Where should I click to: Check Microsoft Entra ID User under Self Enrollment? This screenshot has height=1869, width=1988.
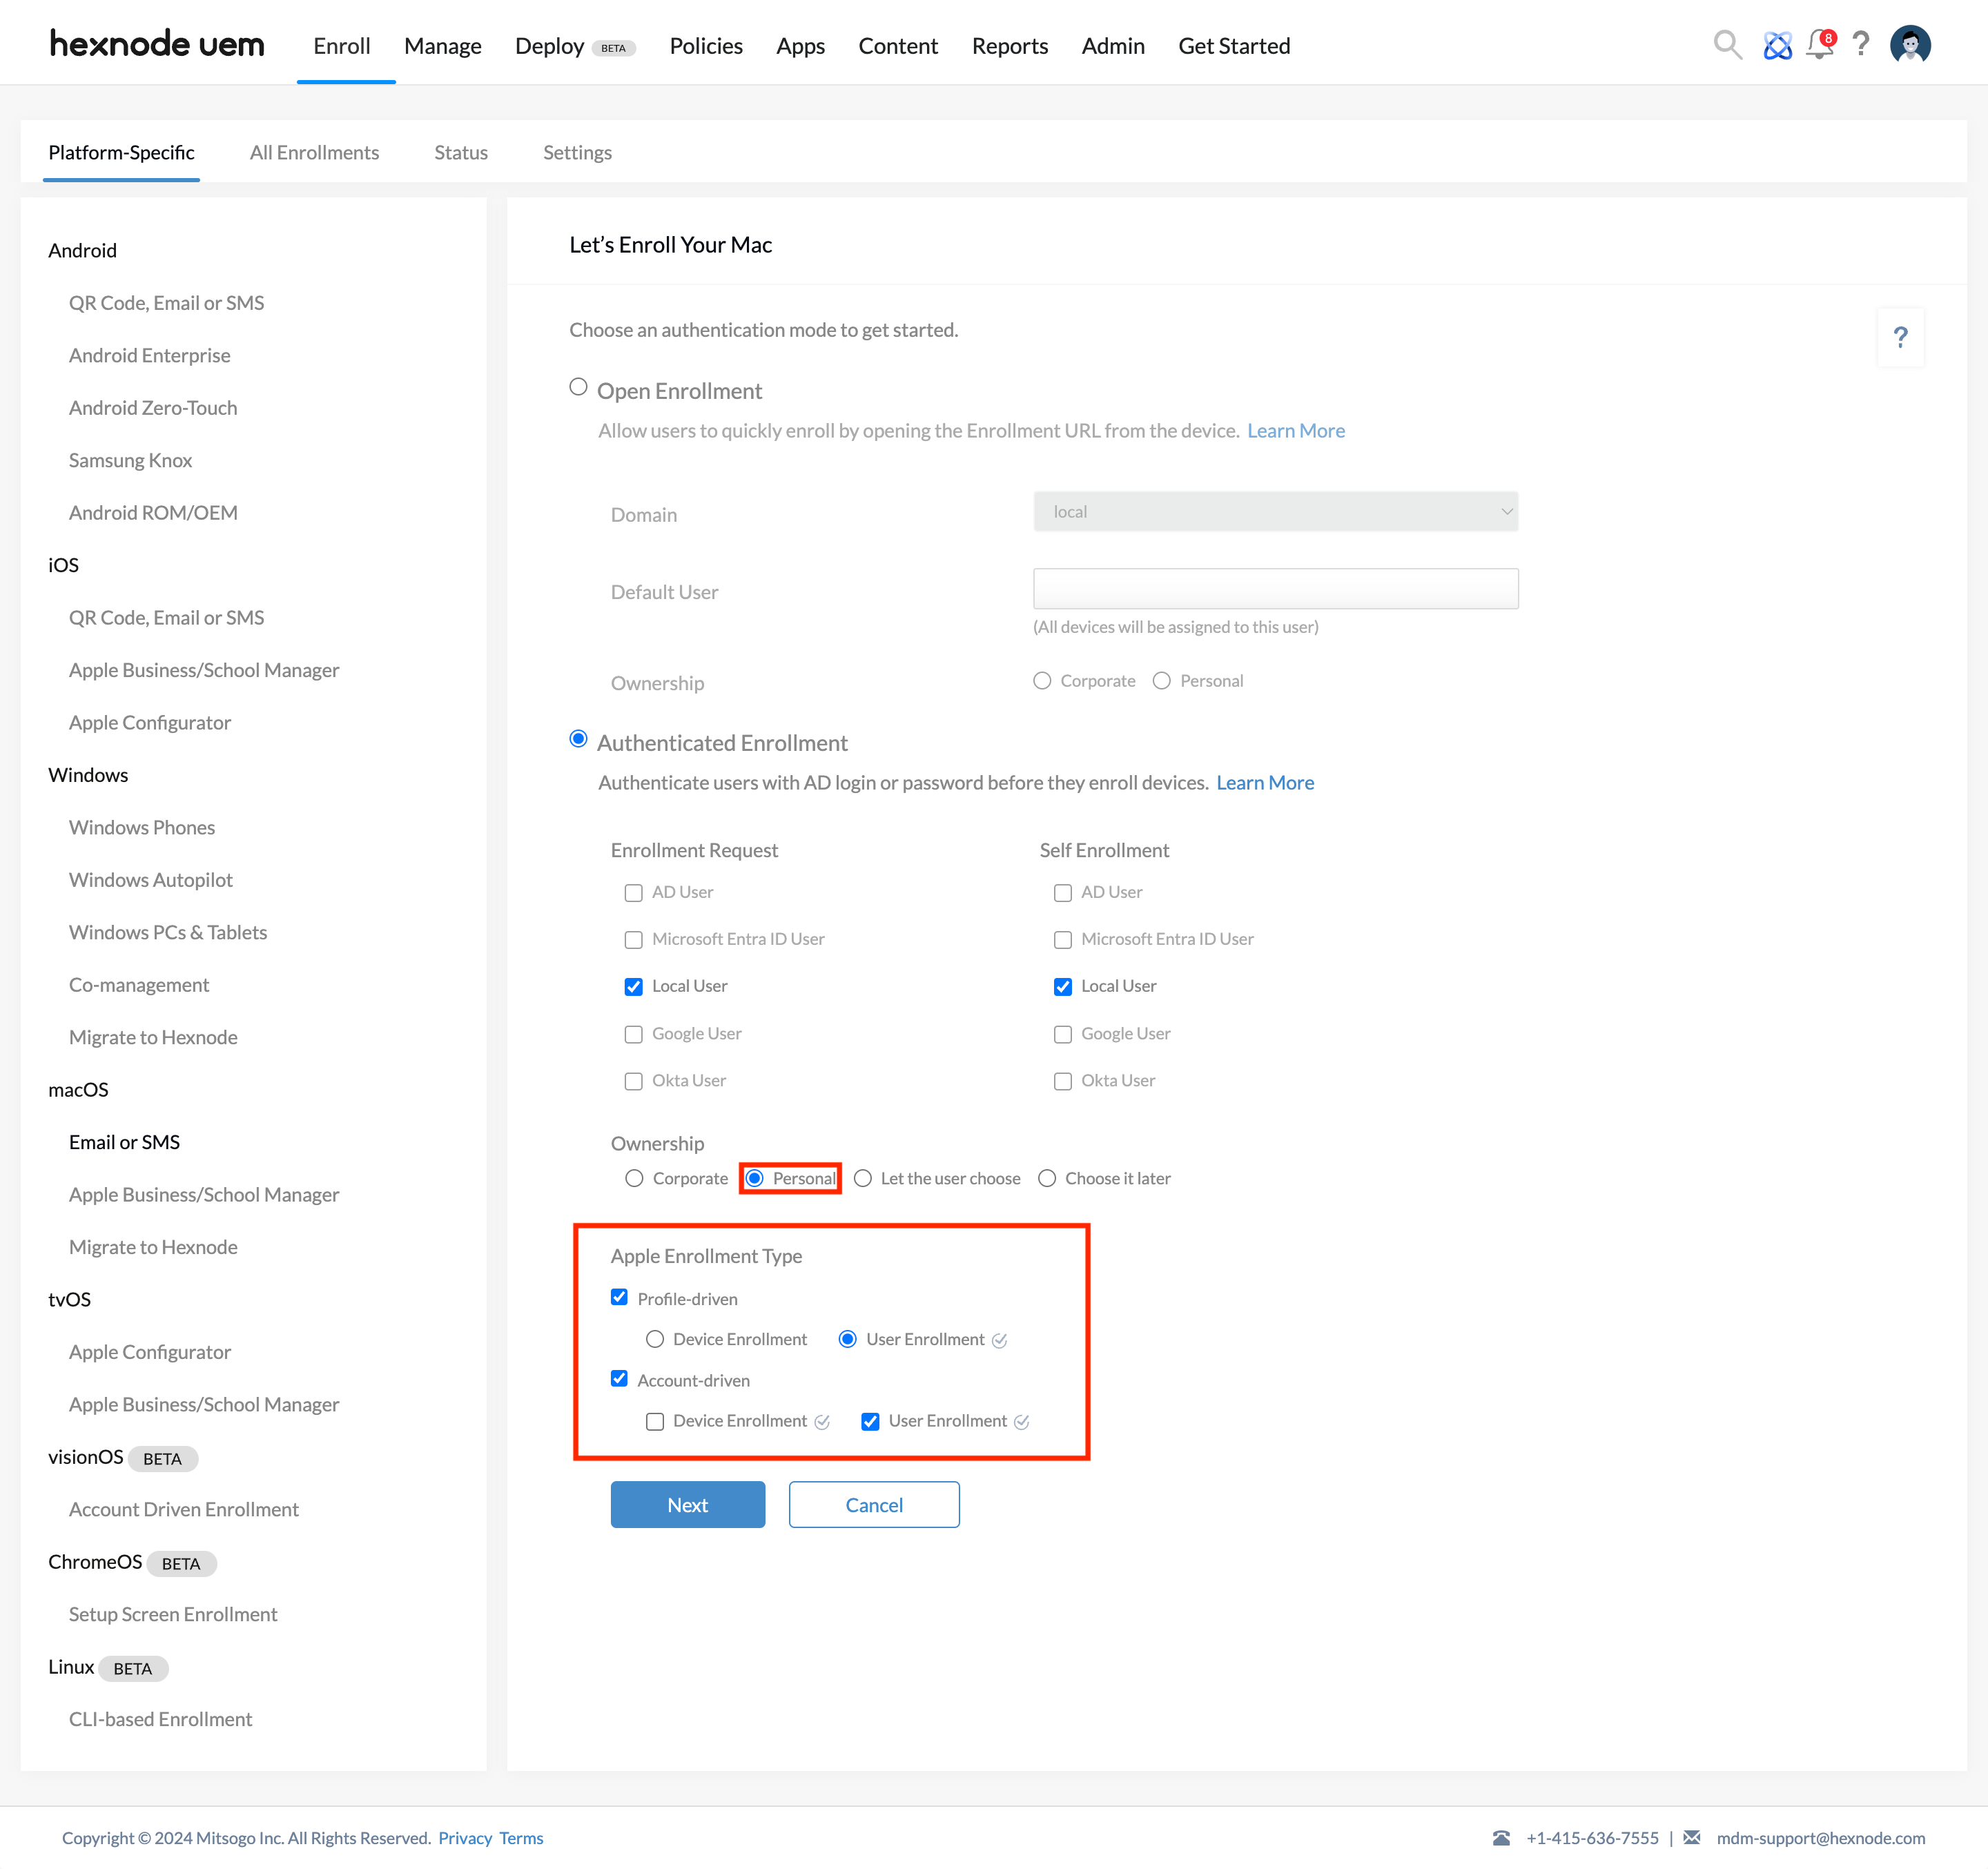coord(1062,940)
